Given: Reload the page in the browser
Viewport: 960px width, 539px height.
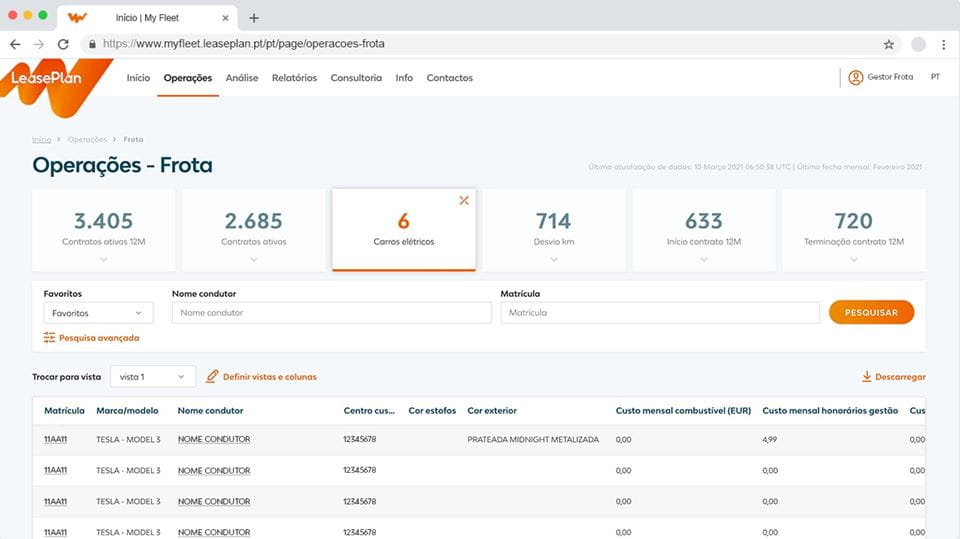Looking at the screenshot, I should coord(63,44).
